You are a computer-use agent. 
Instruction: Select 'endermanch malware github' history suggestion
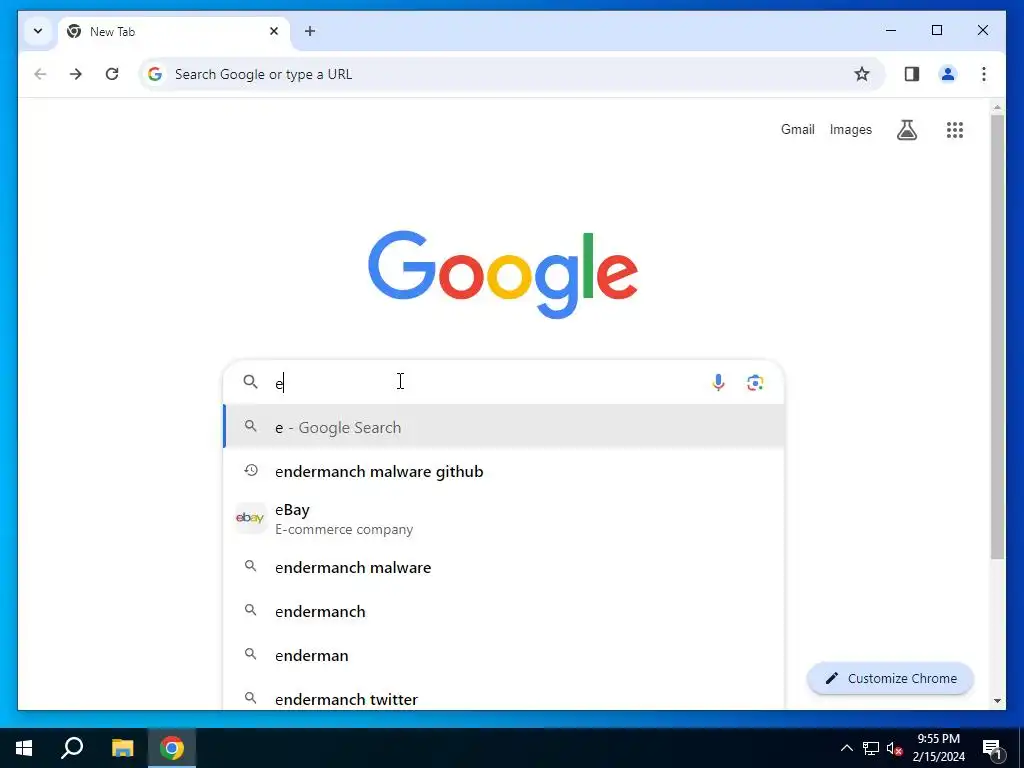point(504,472)
